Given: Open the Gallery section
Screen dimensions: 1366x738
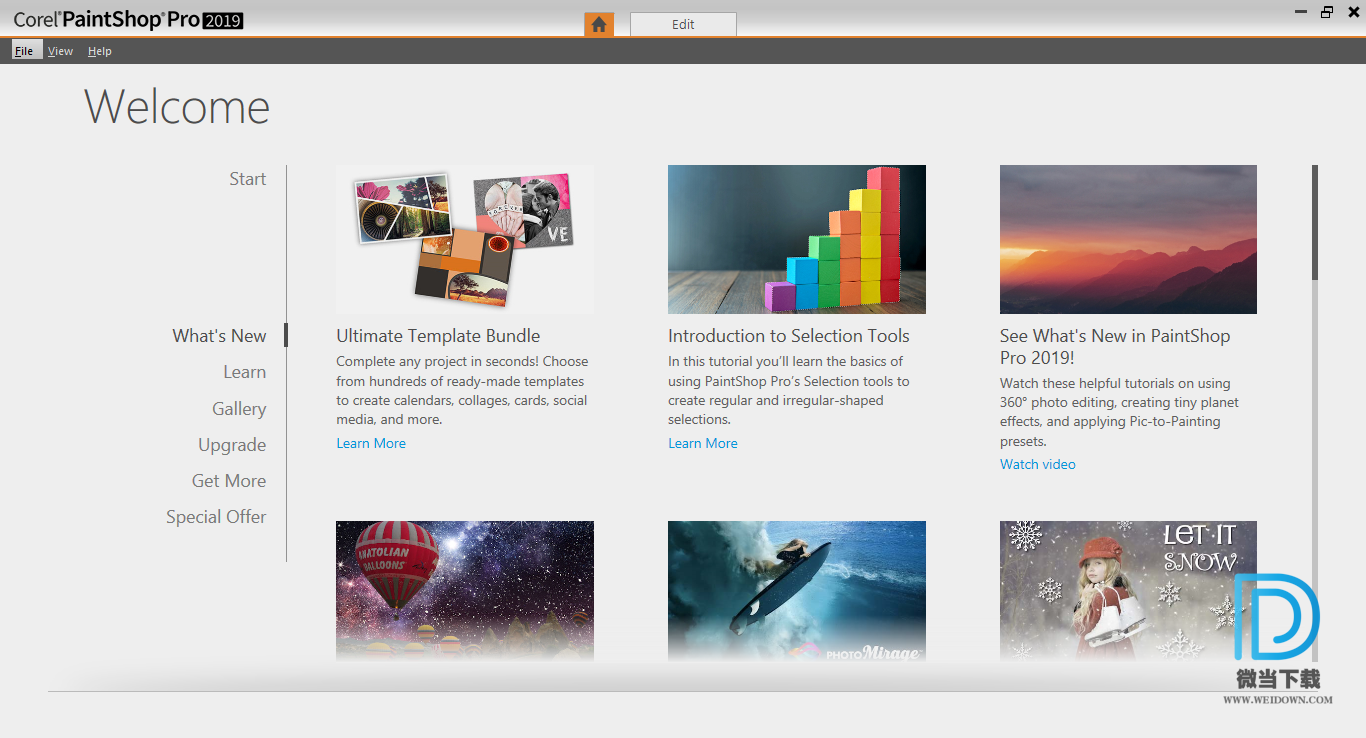Looking at the screenshot, I should click(239, 409).
